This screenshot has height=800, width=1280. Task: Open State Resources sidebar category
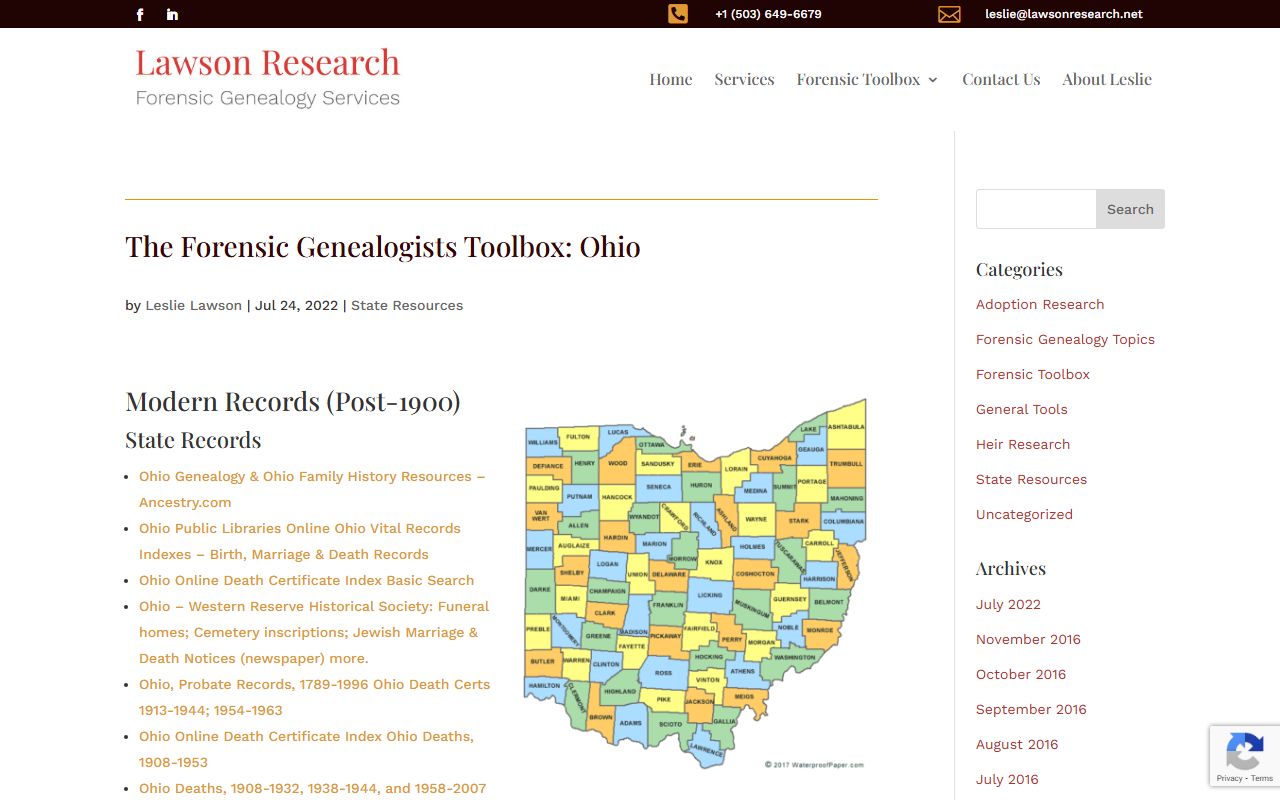[1031, 479]
